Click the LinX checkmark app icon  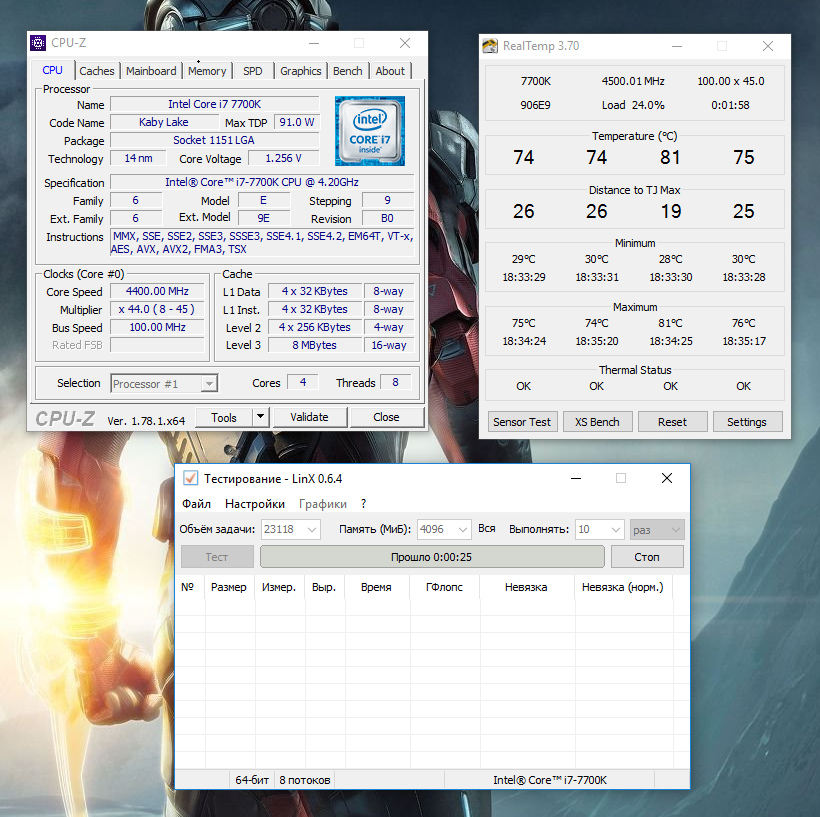coord(190,478)
